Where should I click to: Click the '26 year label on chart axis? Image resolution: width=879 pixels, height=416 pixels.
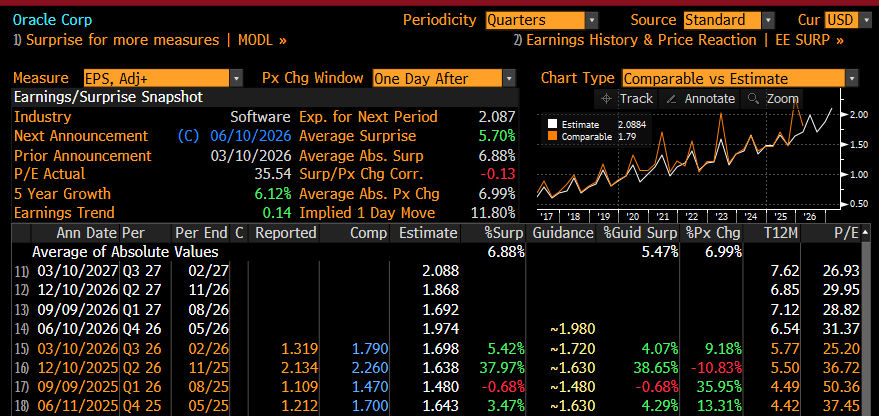click(x=810, y=216)
